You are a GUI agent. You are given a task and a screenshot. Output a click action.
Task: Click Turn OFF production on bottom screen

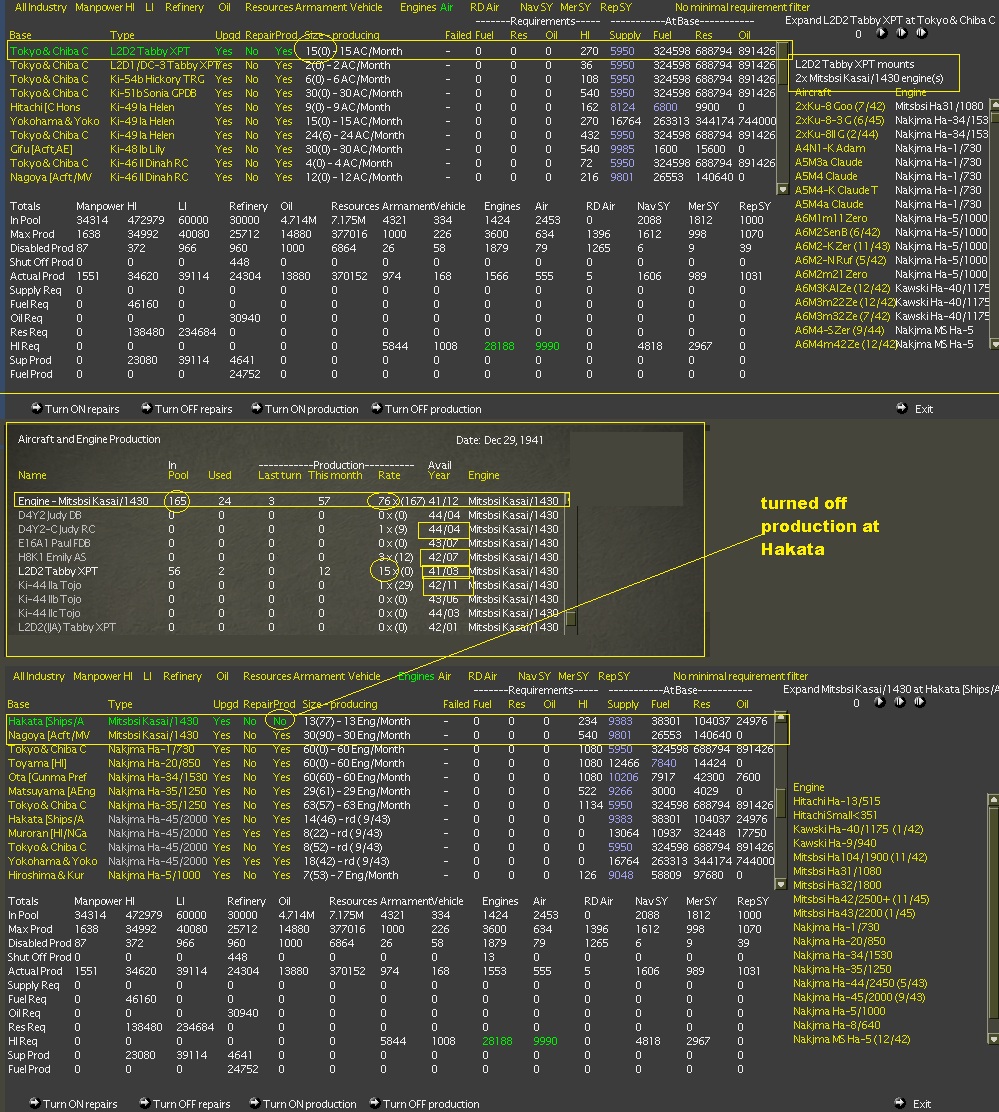[424, 1103]
